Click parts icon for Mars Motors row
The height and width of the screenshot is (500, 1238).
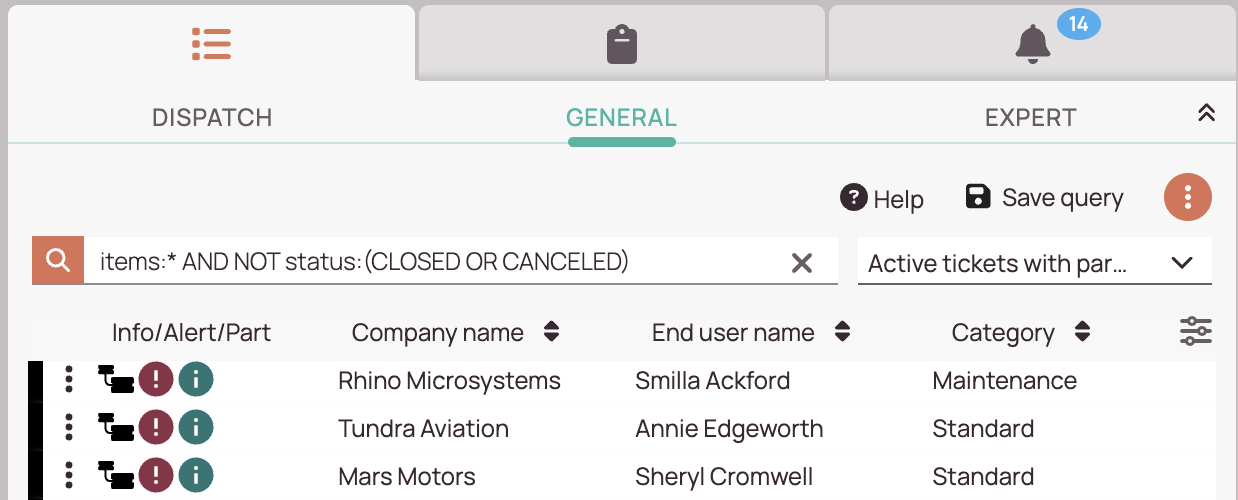[116, 476]
